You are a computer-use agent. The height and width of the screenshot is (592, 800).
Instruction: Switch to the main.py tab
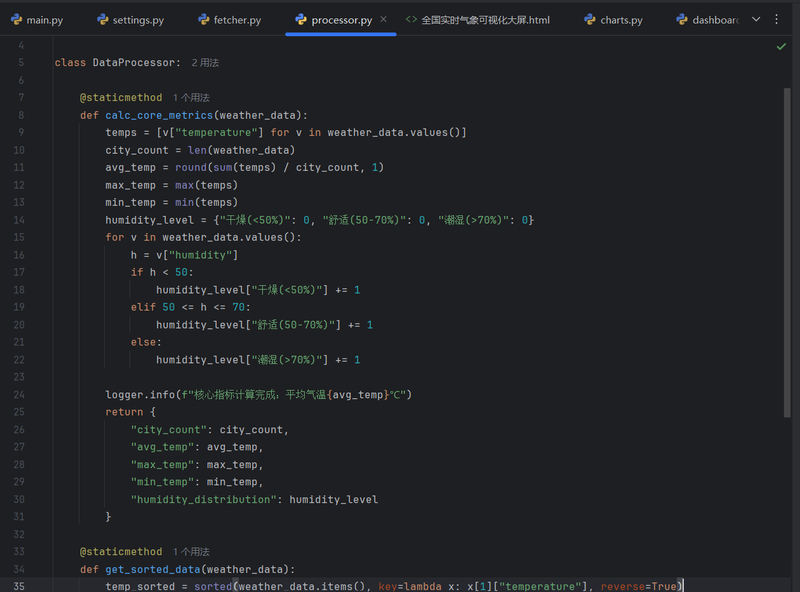click(37, 20)
